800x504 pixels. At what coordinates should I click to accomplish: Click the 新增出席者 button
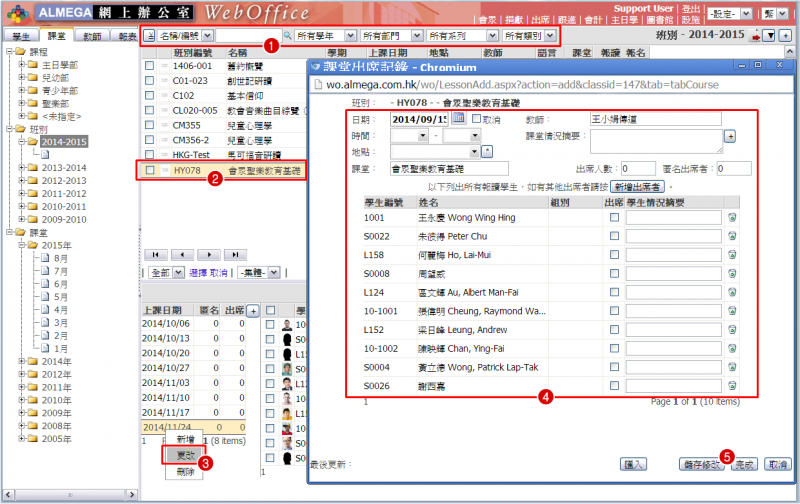[637, 187]
